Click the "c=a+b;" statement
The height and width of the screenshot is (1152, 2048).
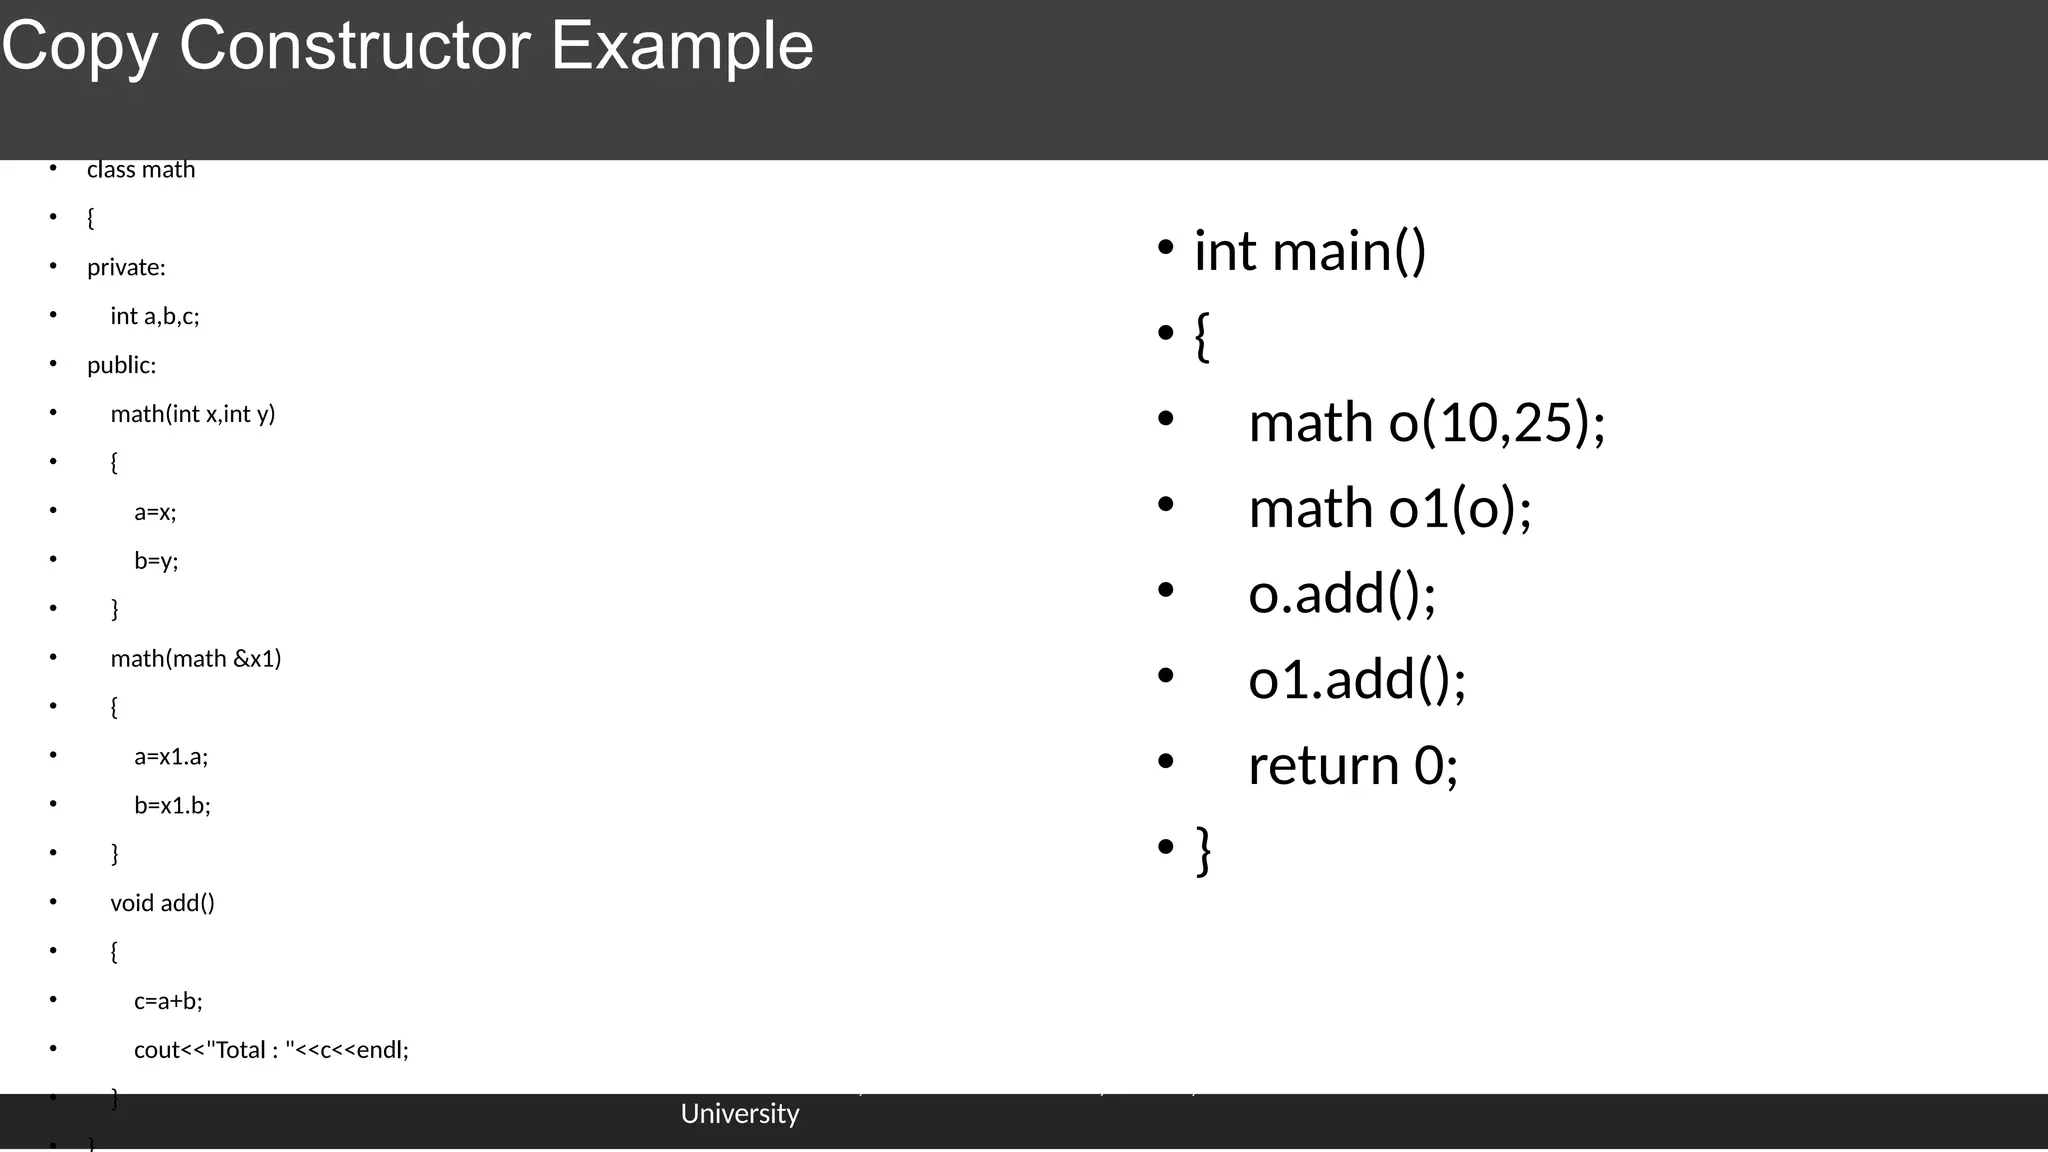click(x=168, y=1001)
